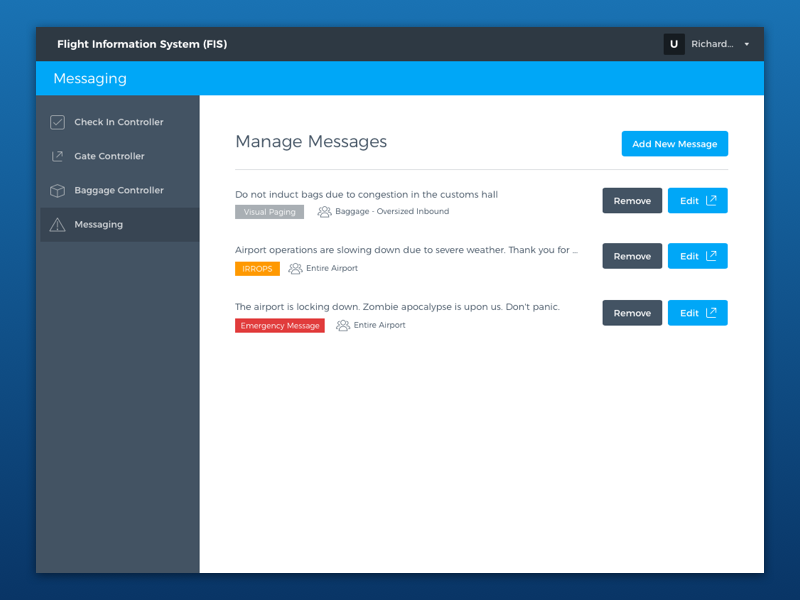This screenshot has width=800, height=600.
Task: Click 'Entire Airport' next to the IRROPS tag
Action: [332, 268]
